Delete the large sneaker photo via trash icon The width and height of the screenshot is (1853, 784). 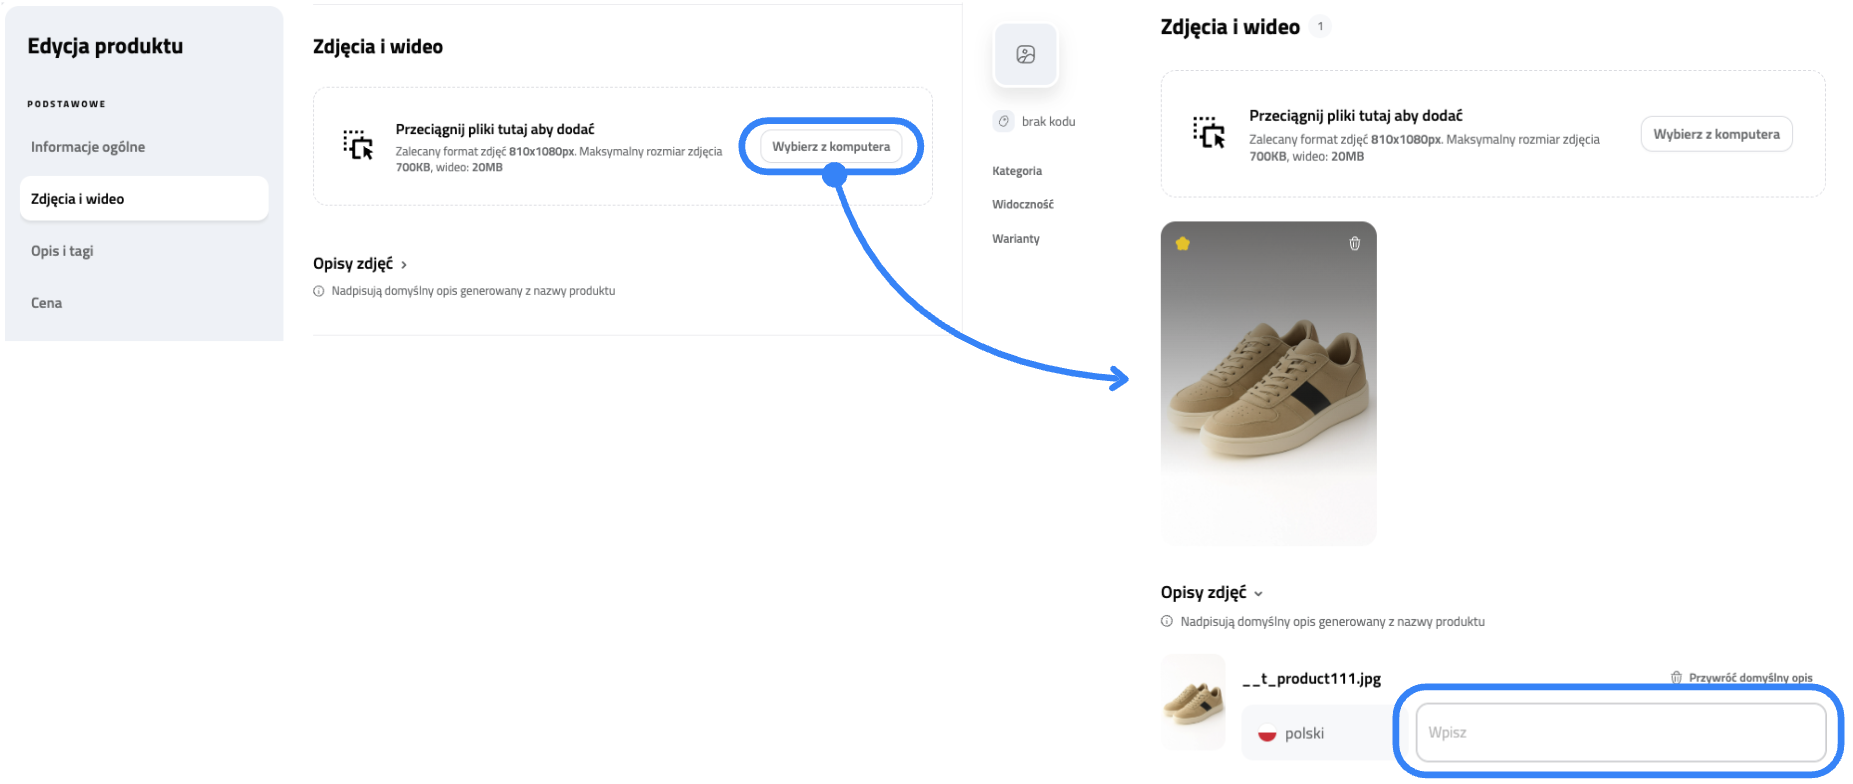(1355, 243)
